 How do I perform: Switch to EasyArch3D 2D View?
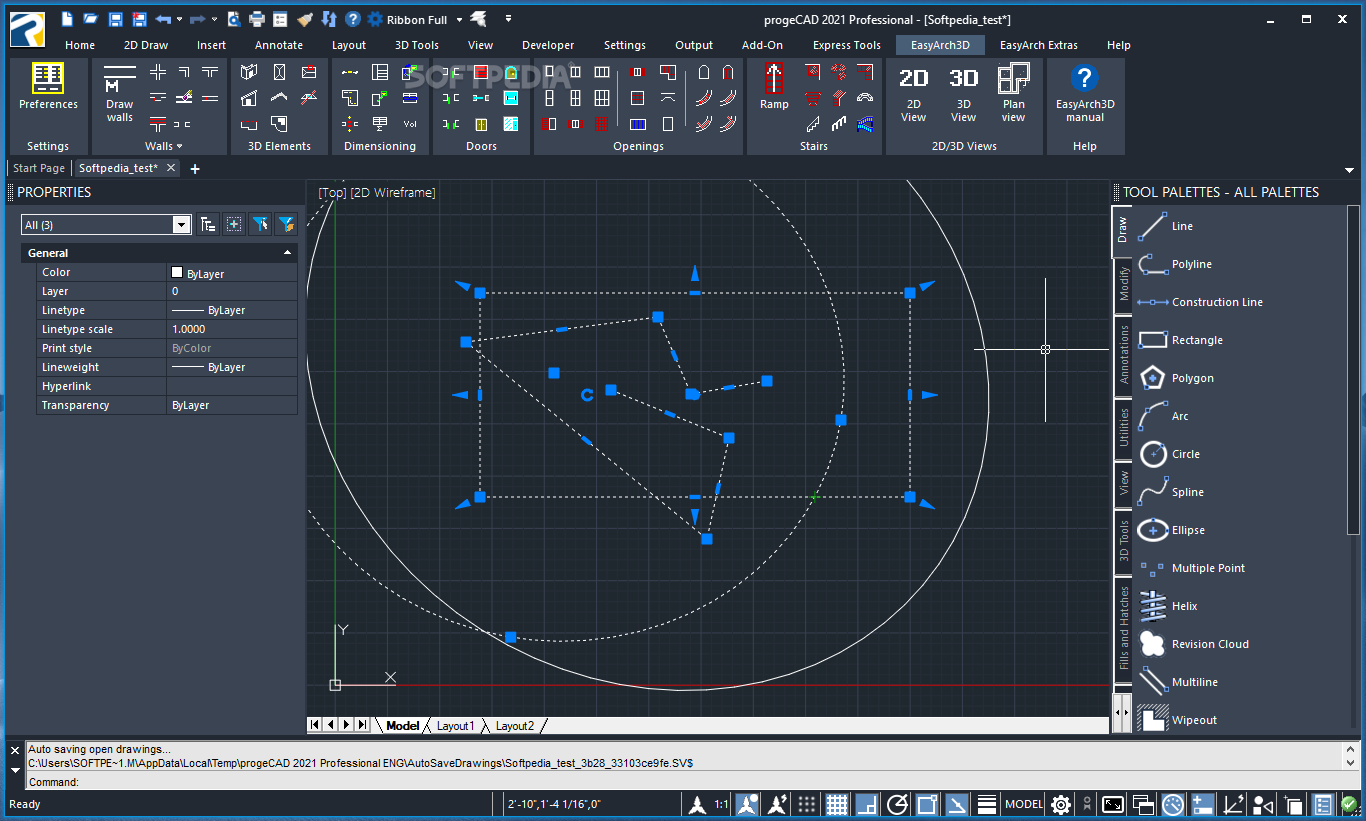913,95
